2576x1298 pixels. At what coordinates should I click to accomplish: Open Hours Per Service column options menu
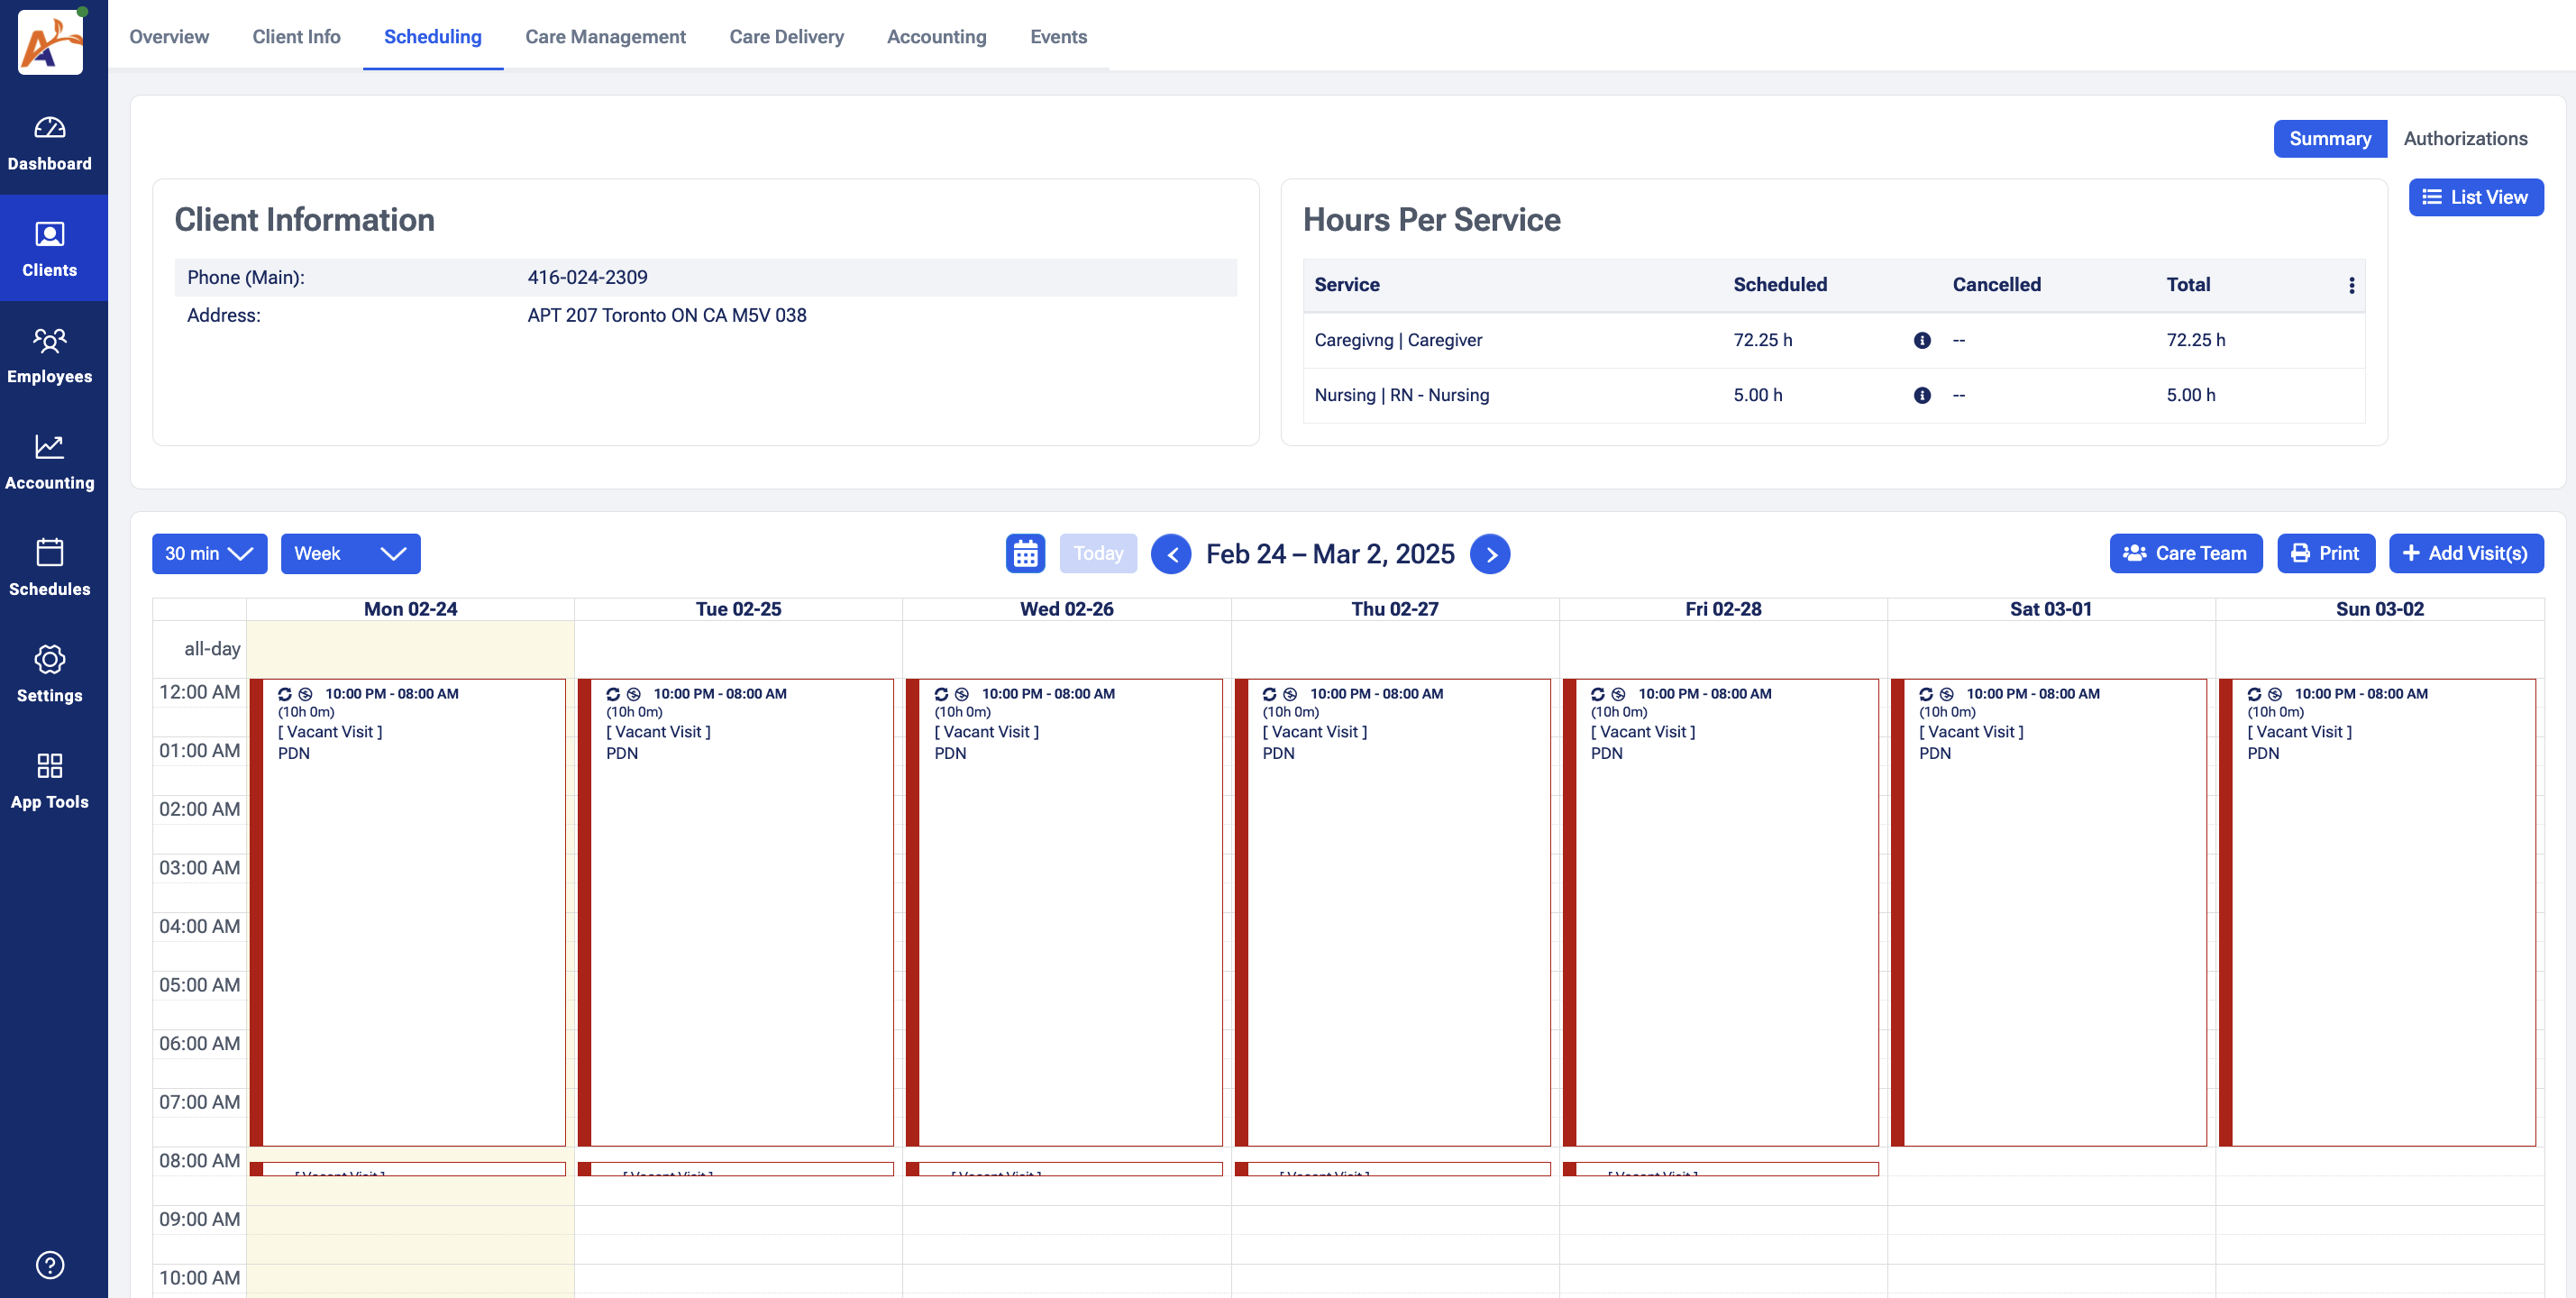coord(2351,286)
